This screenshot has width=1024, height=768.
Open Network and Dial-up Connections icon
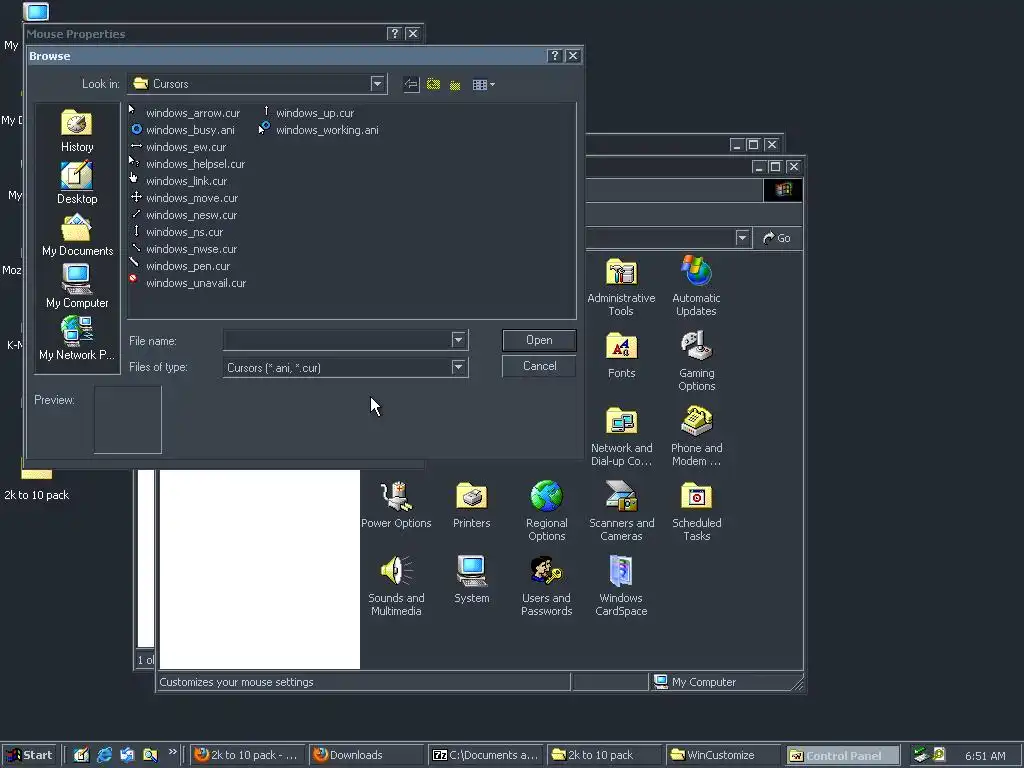621,437
